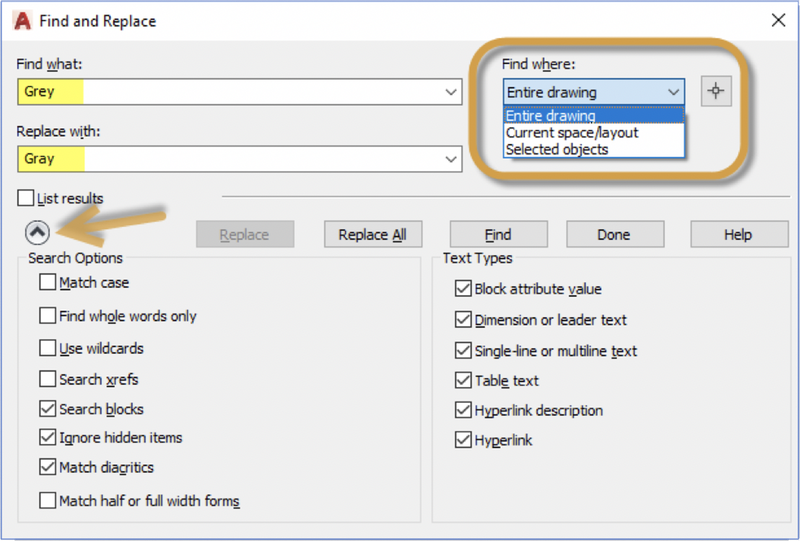Uncheck Table text type

pos(463,380)
